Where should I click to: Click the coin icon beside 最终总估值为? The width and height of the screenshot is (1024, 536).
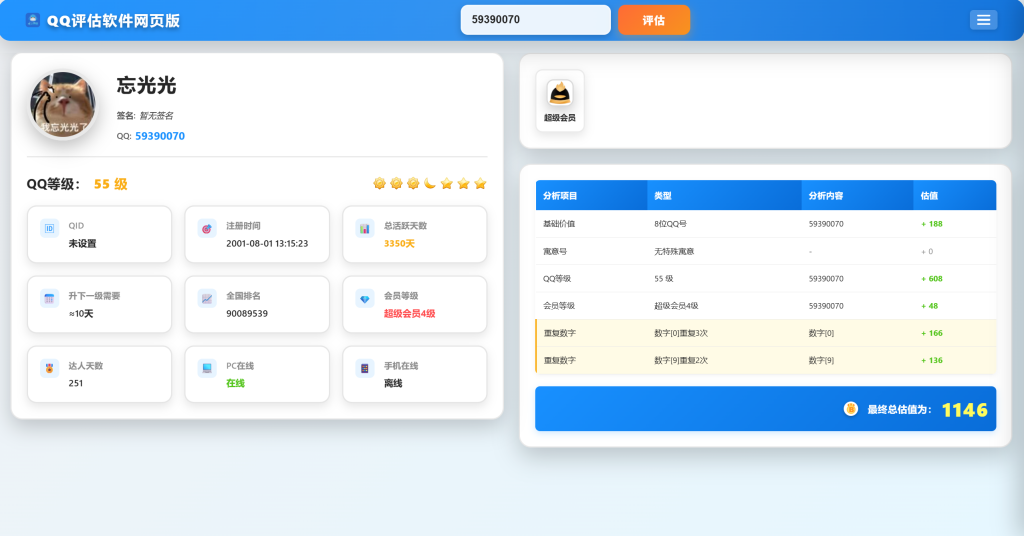point(850,409)
